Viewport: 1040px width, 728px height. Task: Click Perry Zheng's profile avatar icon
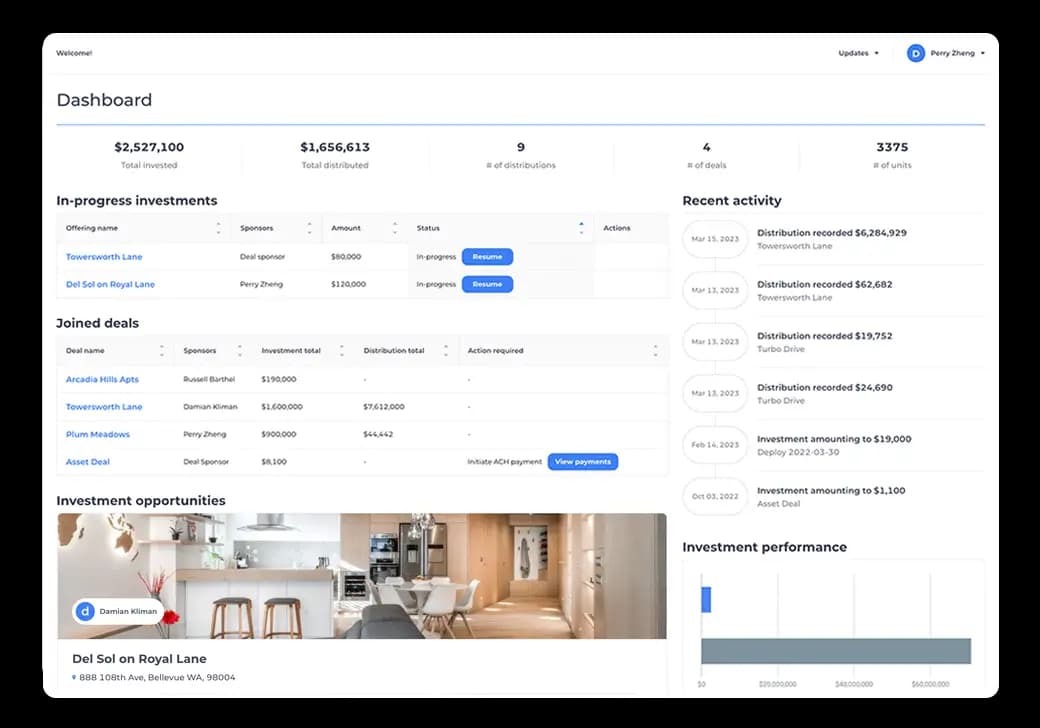[x=915, y=53]
